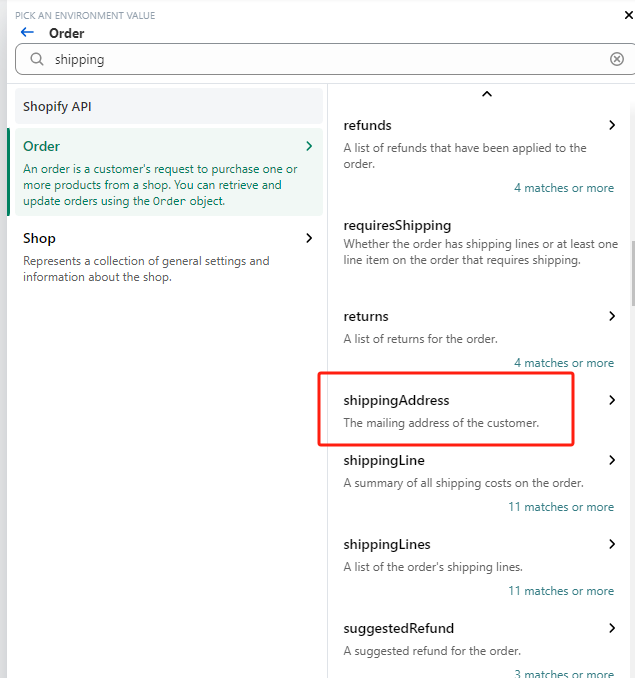Select the Order category in sidebar
Viewport: 635px width, 678px height.
click(169, 172)
